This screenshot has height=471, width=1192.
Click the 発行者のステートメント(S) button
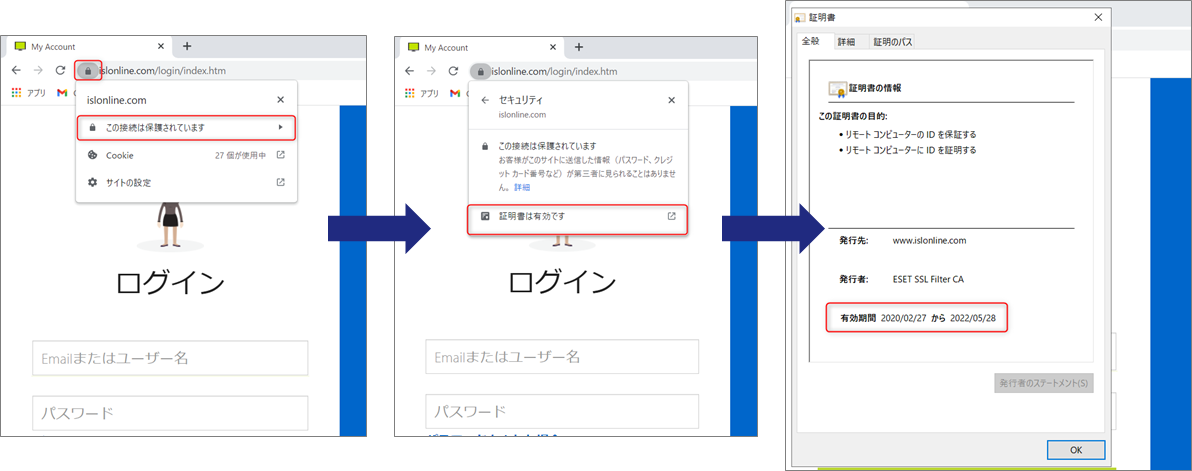tap(1044, 384)
